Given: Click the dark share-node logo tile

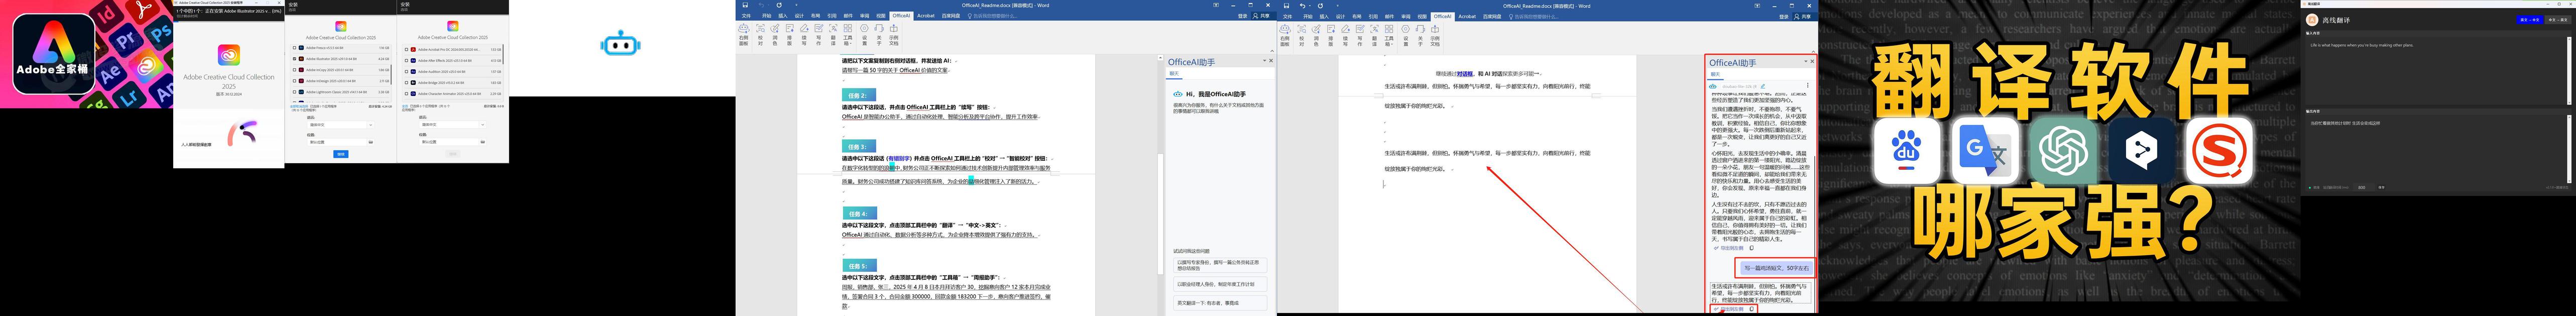Looking at the screenshot, I should 2141,150.
